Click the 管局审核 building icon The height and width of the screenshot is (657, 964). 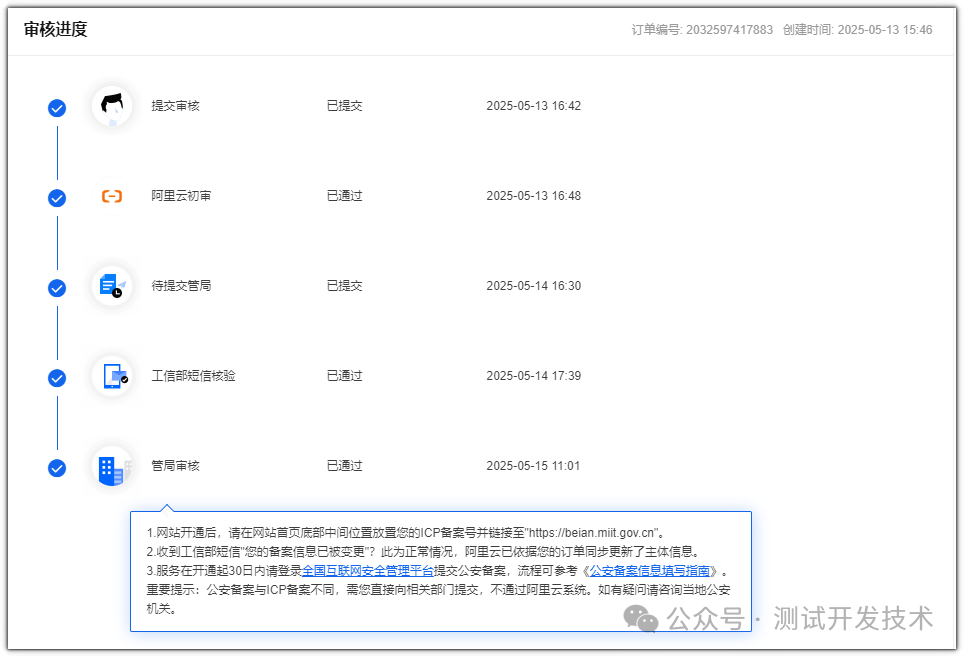(x=111, y=464)
